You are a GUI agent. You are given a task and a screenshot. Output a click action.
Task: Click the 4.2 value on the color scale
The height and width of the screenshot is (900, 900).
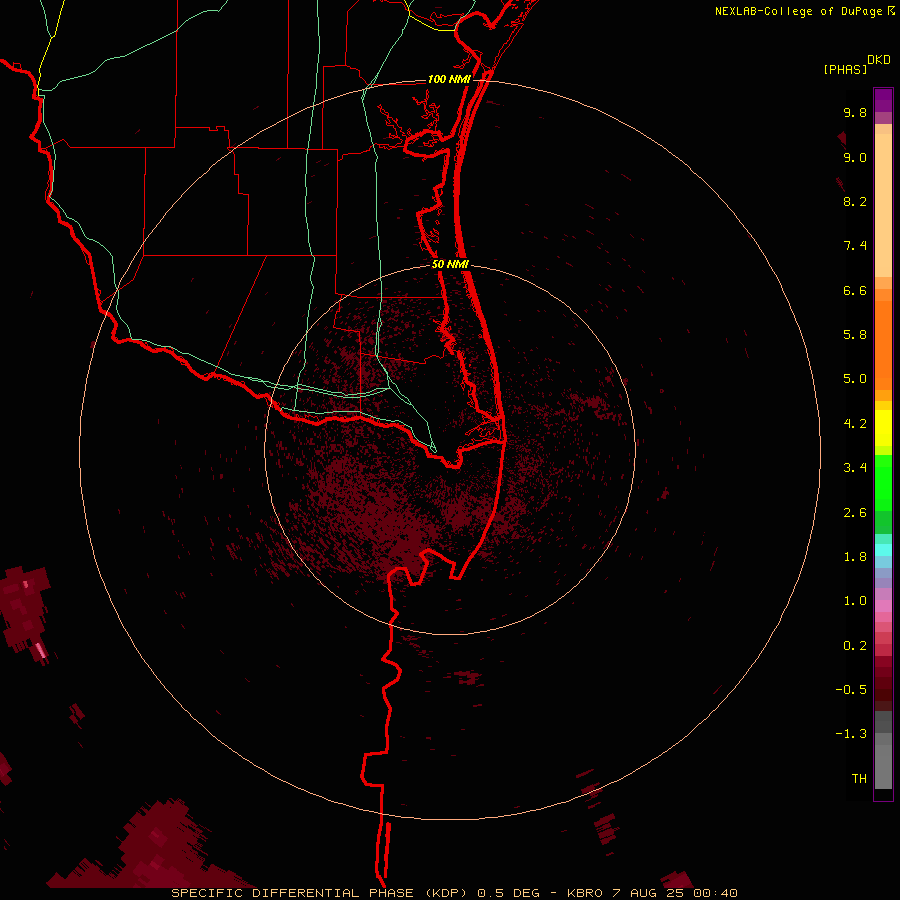coord(855,424)
